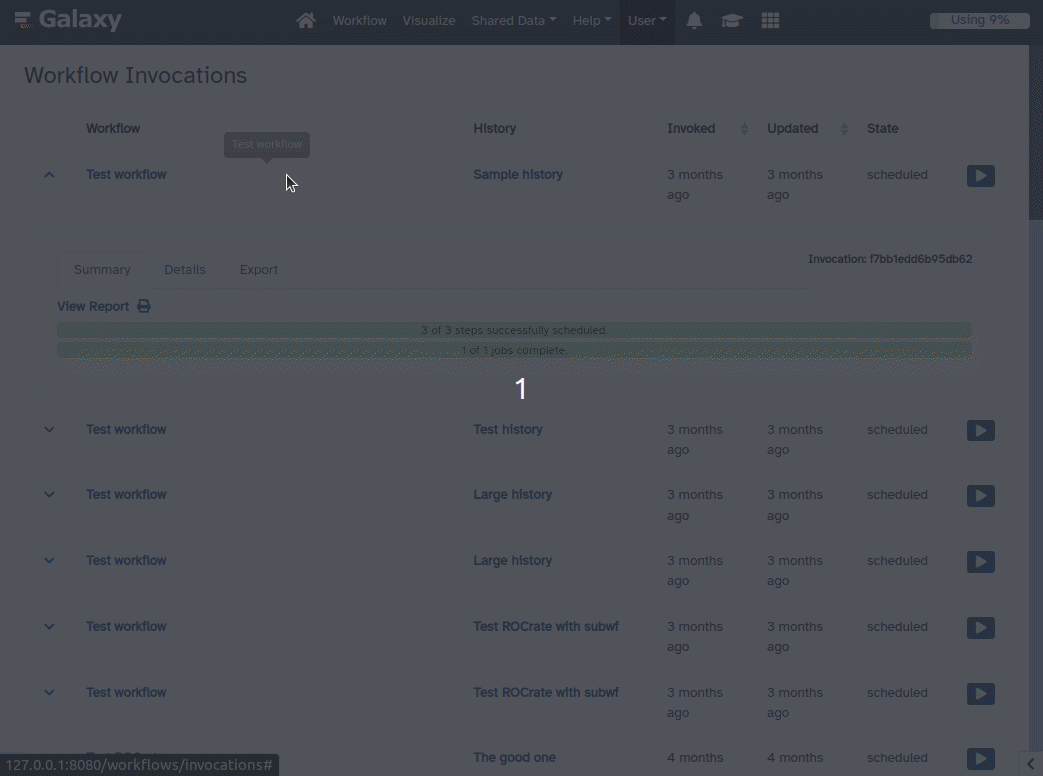Click the home icon in the masthead
This screenshot has width=1043, height=776.
[x=306, y=20]
